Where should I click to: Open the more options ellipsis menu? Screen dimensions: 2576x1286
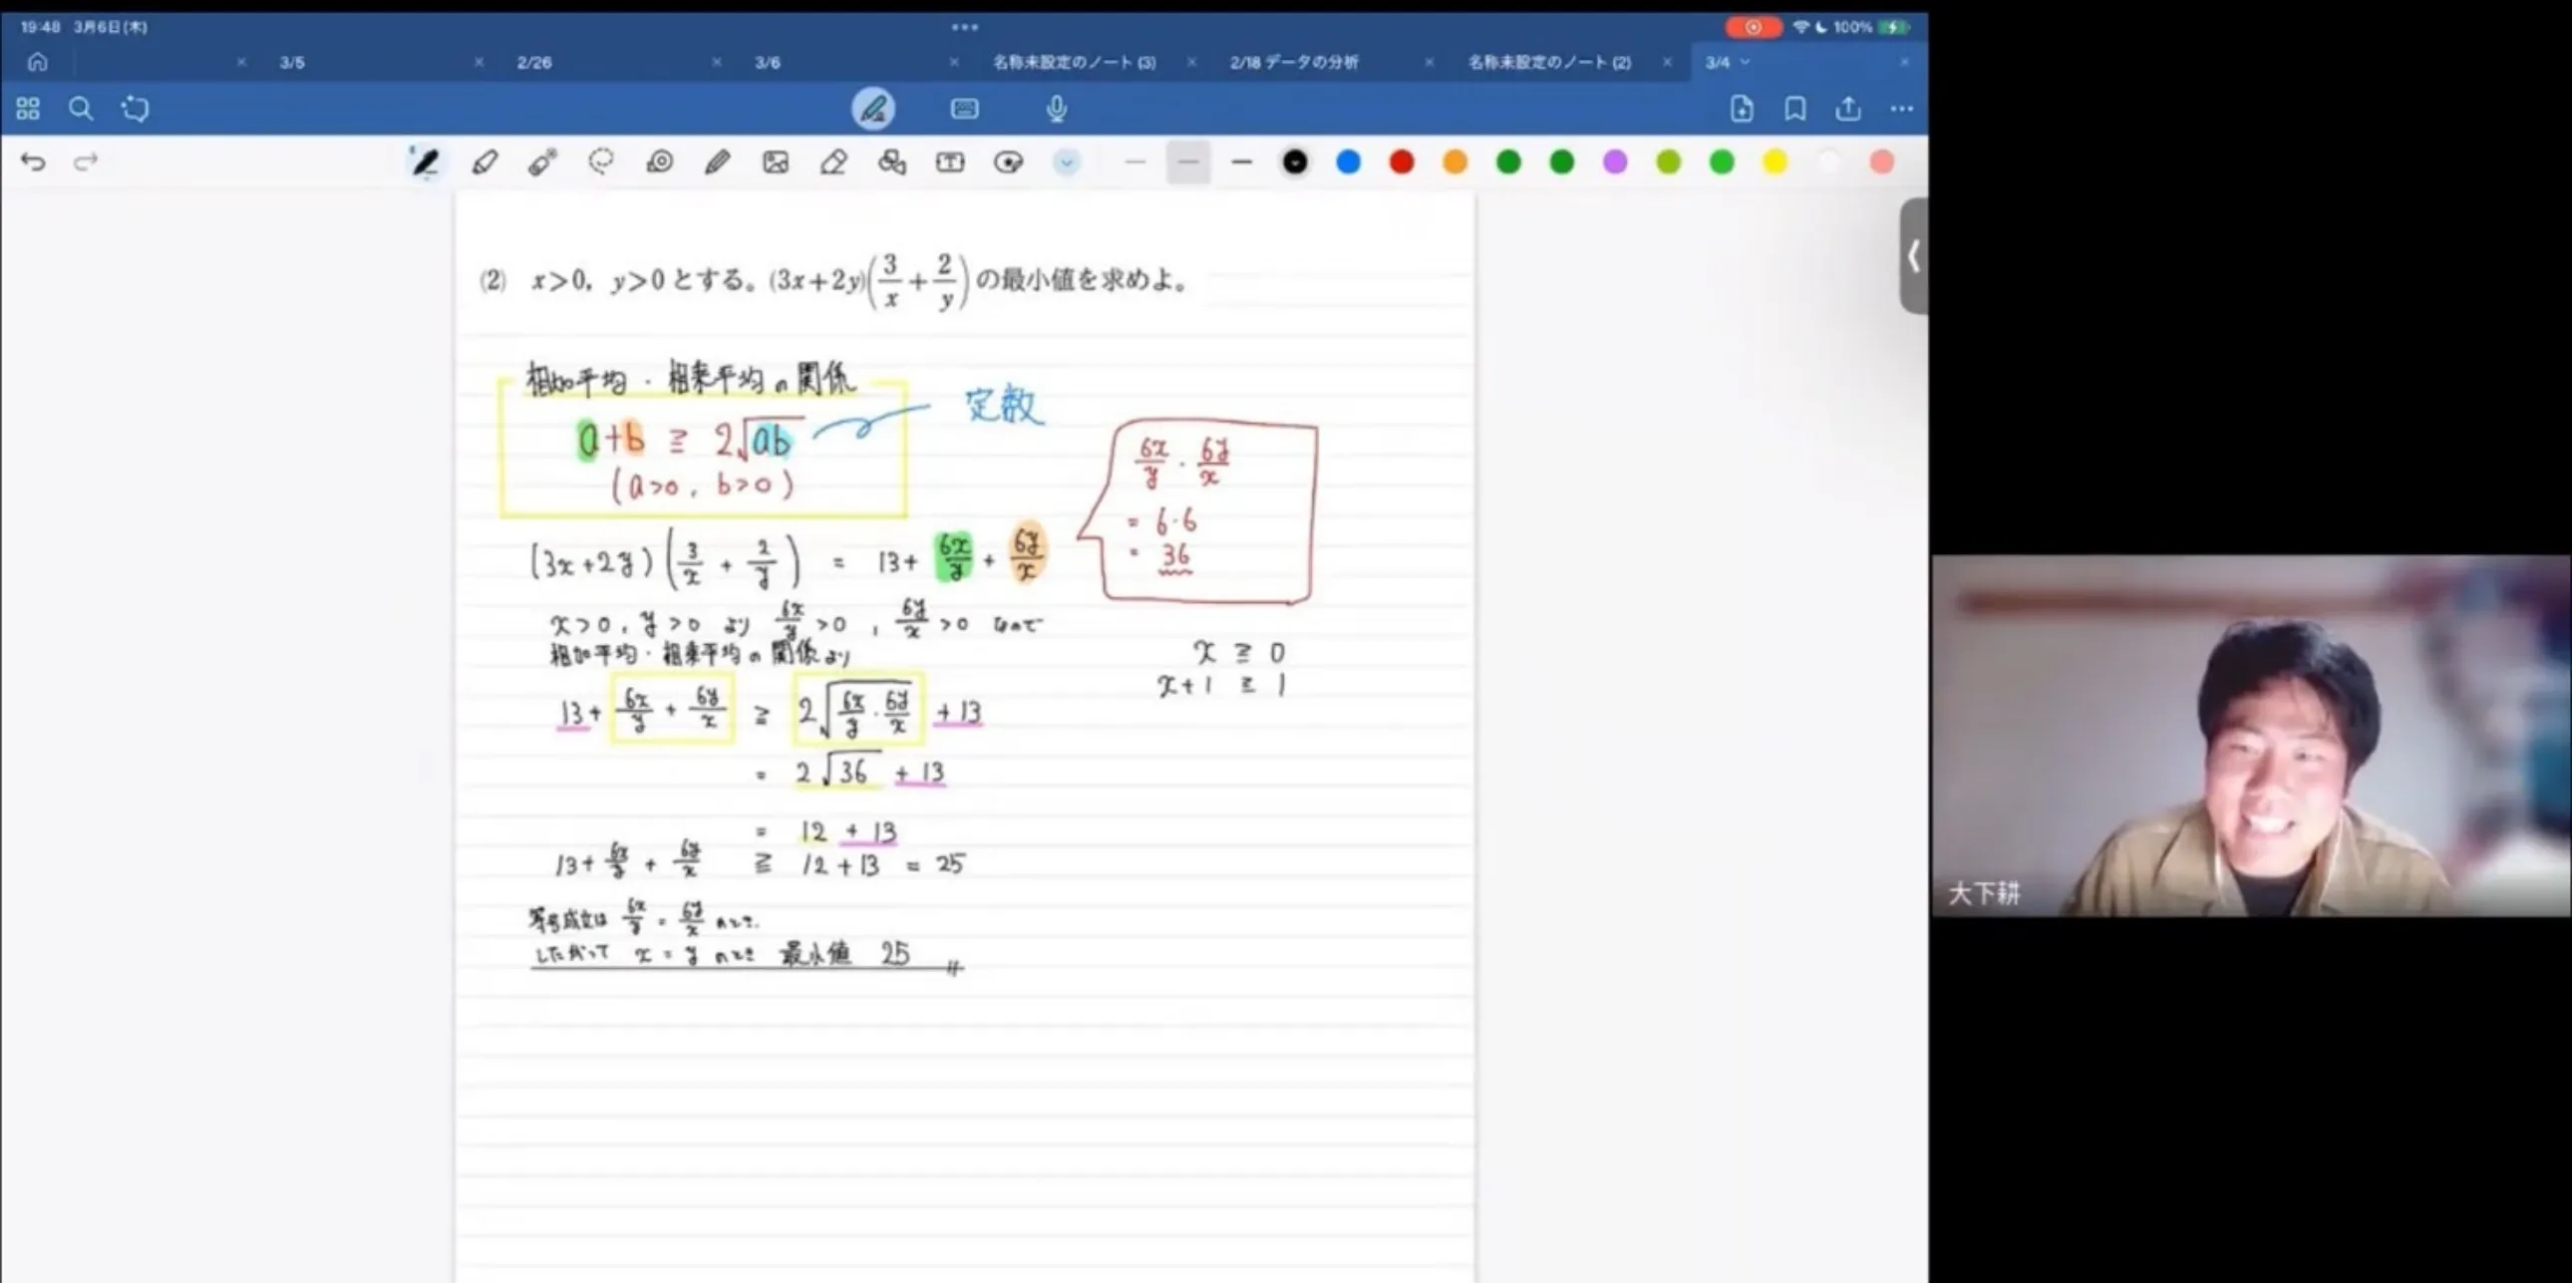(x=1902, y=108)
